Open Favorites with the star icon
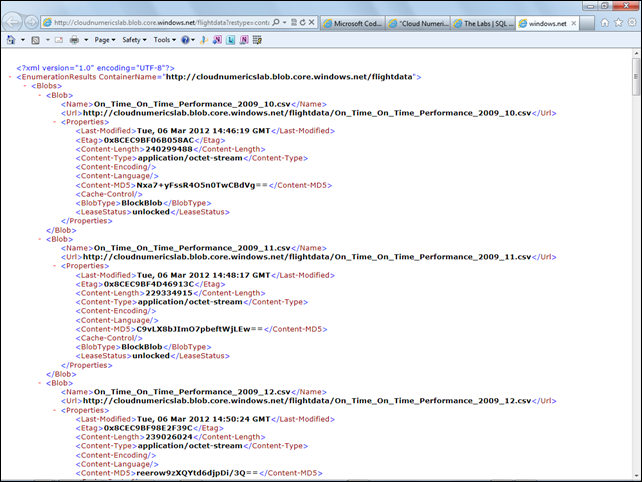This screenshot has height=482, width=642. pyautogui.click(x=618, y=23)
